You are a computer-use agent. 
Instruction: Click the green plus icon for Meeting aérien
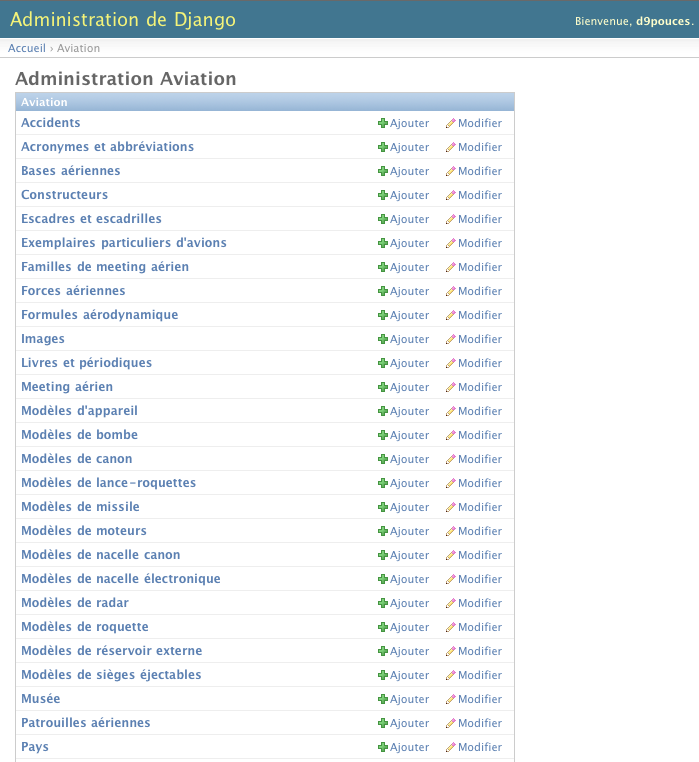pos(383,387)
